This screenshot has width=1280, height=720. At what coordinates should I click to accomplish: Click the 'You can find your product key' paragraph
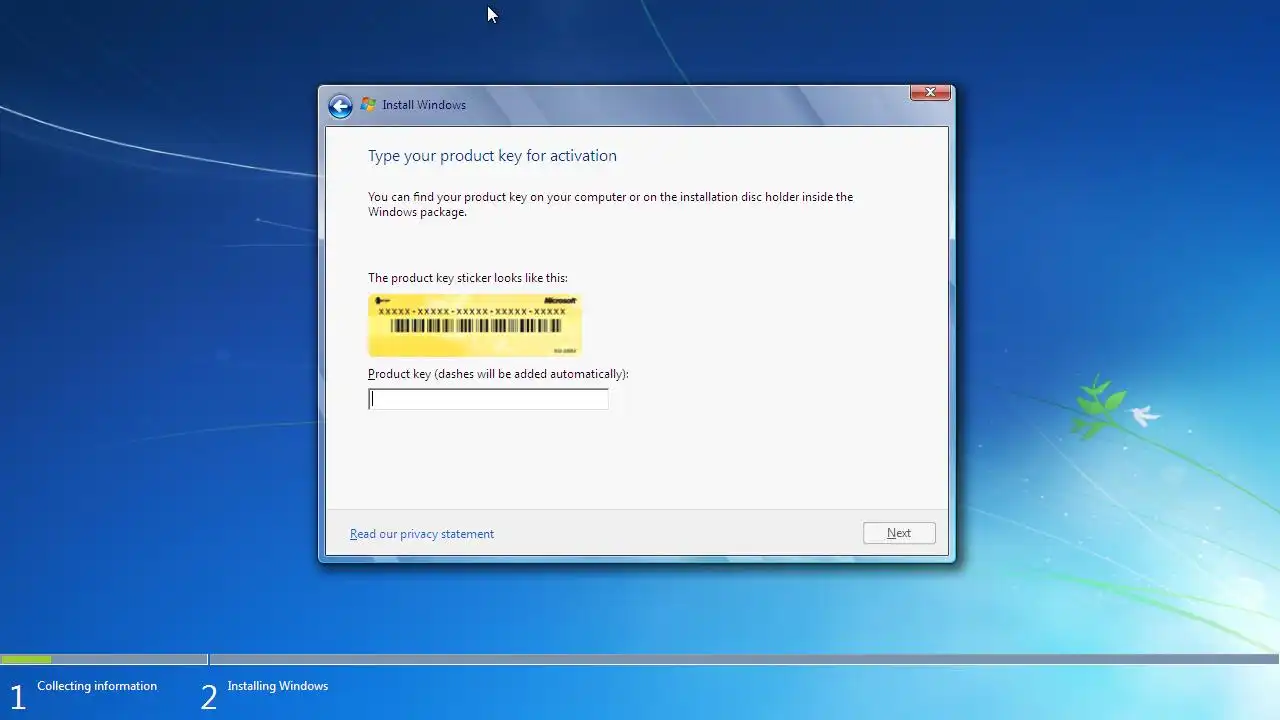pyautogui.click(x=610, y=204)
